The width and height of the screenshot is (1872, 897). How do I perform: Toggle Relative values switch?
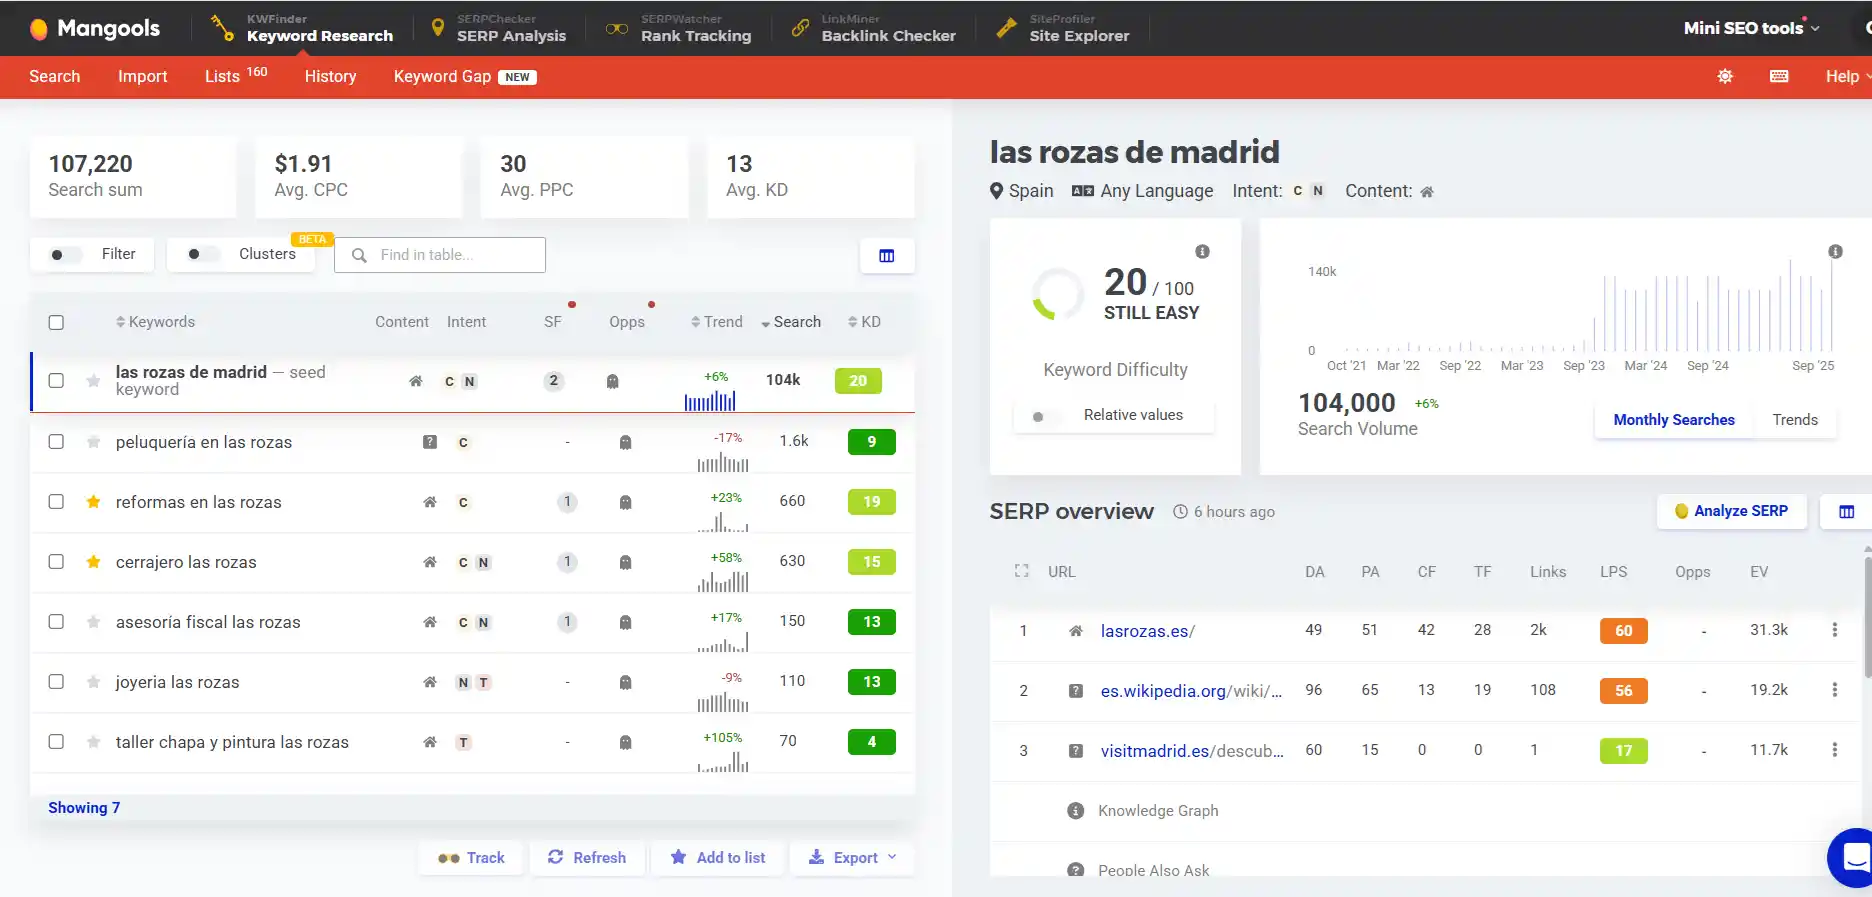pos(1046,416)
